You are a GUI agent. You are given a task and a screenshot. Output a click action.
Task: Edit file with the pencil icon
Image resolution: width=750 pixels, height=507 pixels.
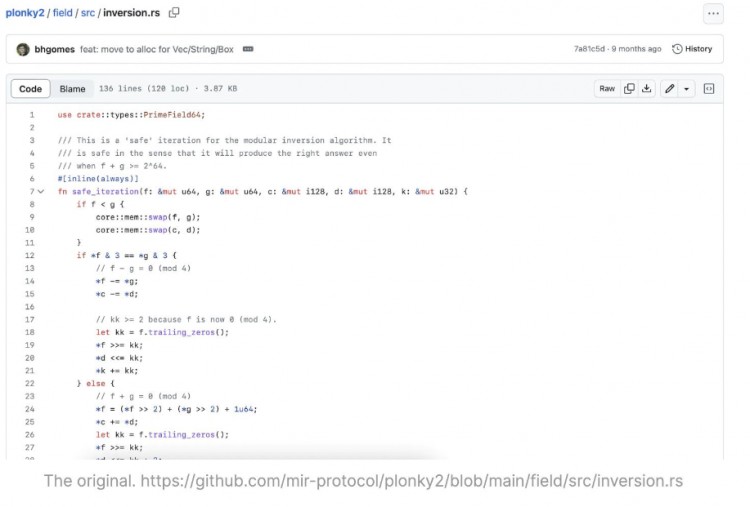pyautogui.click(x=670, y=89)
